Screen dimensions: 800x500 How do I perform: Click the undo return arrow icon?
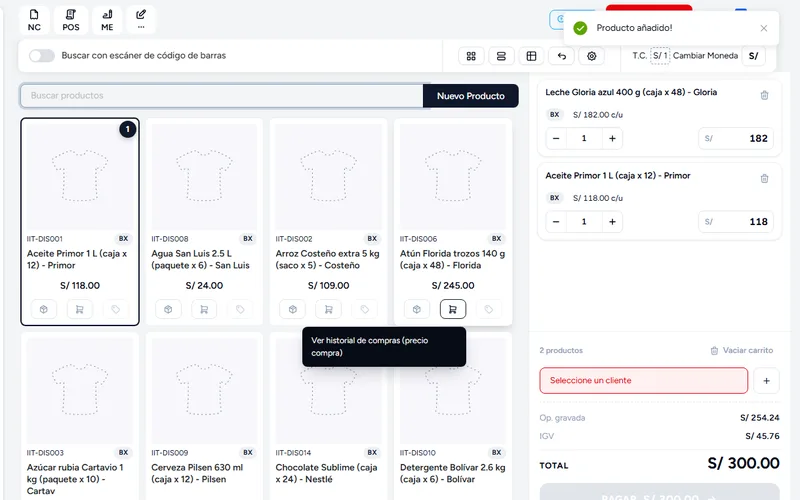561,56
